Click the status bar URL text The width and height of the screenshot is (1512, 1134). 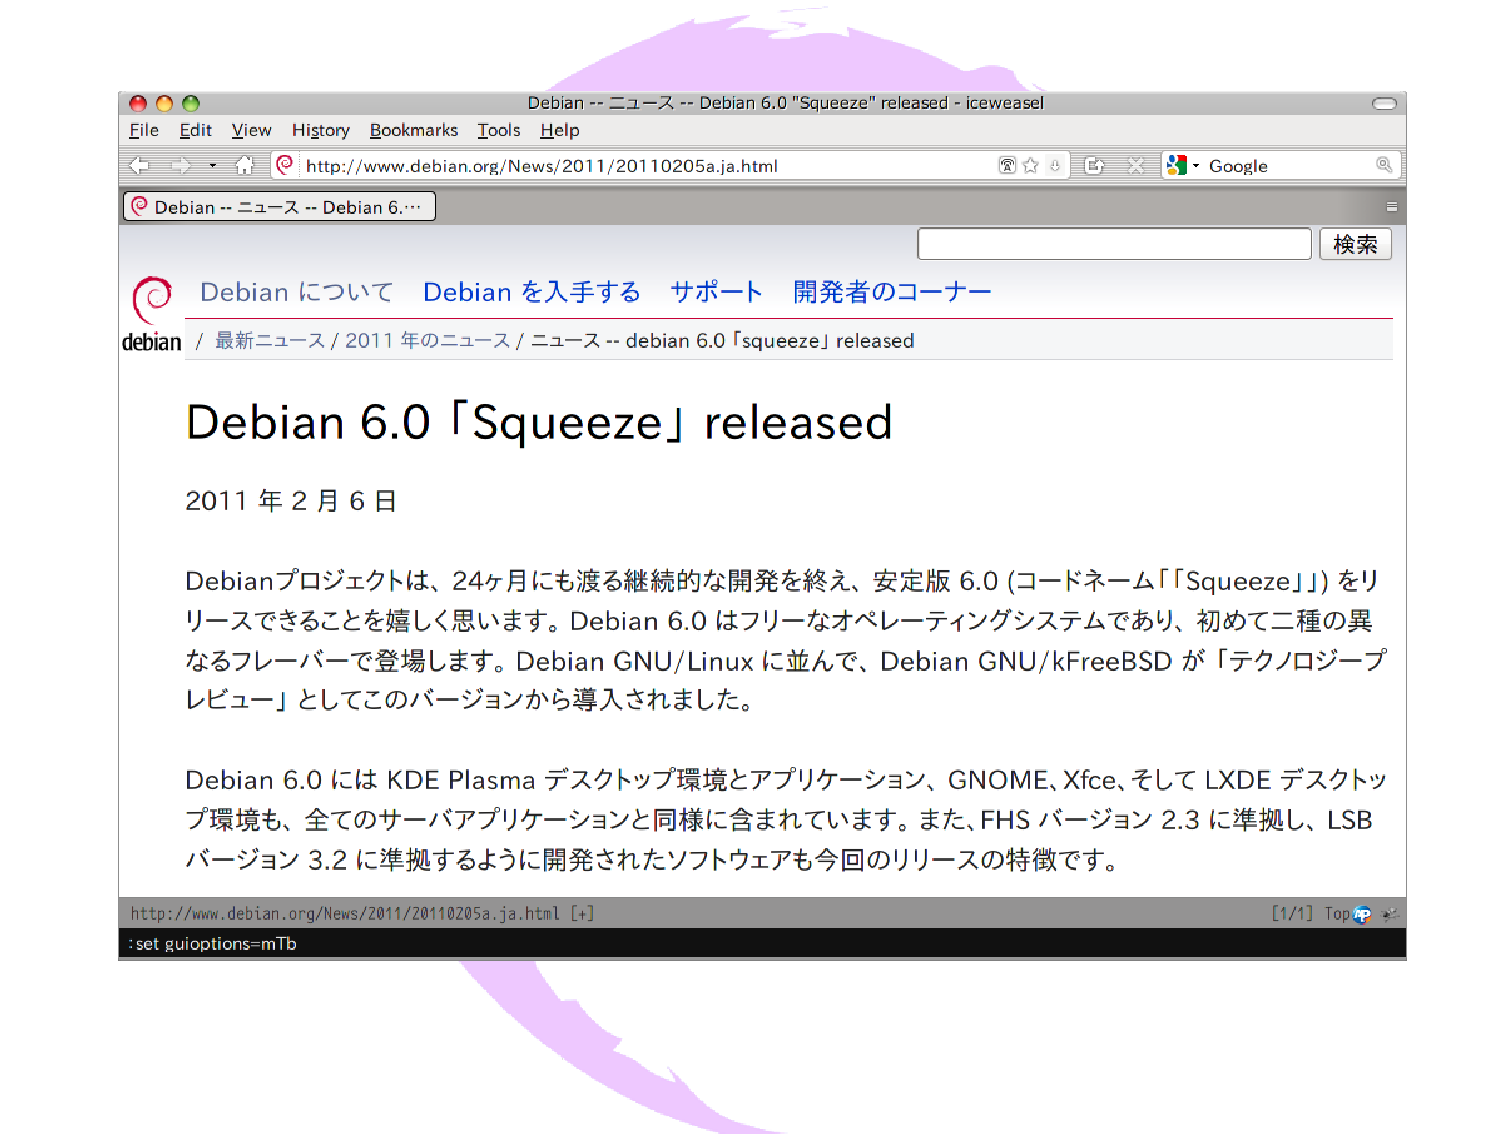tap(345, 913)
